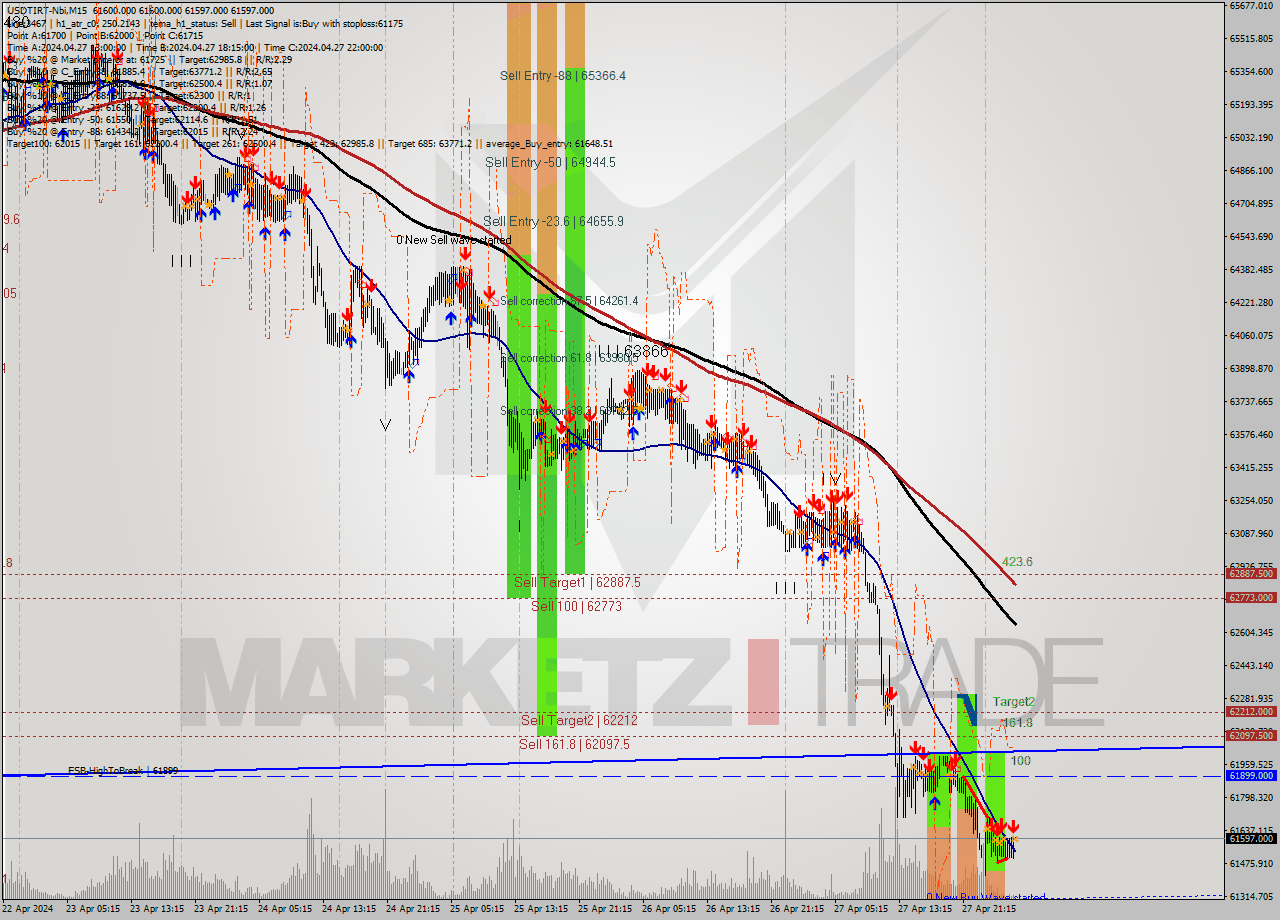Click the 'Sell Target2 | 62212' label
Screen dimensions: 1280x920
click(x=579, y=720)
